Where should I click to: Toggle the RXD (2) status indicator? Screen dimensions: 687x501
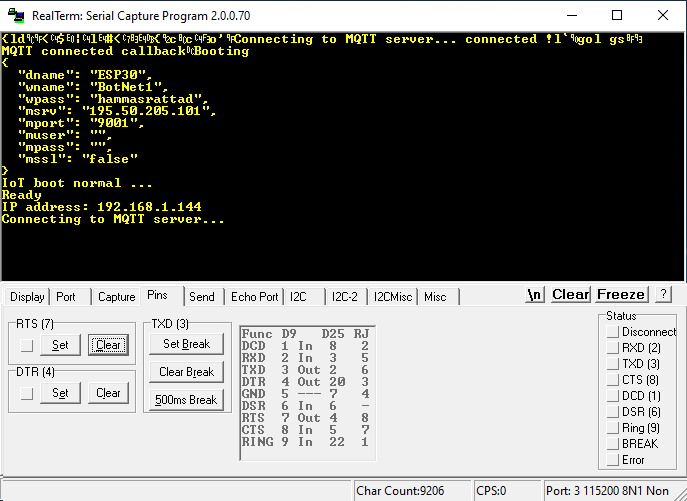pos(612,348)
